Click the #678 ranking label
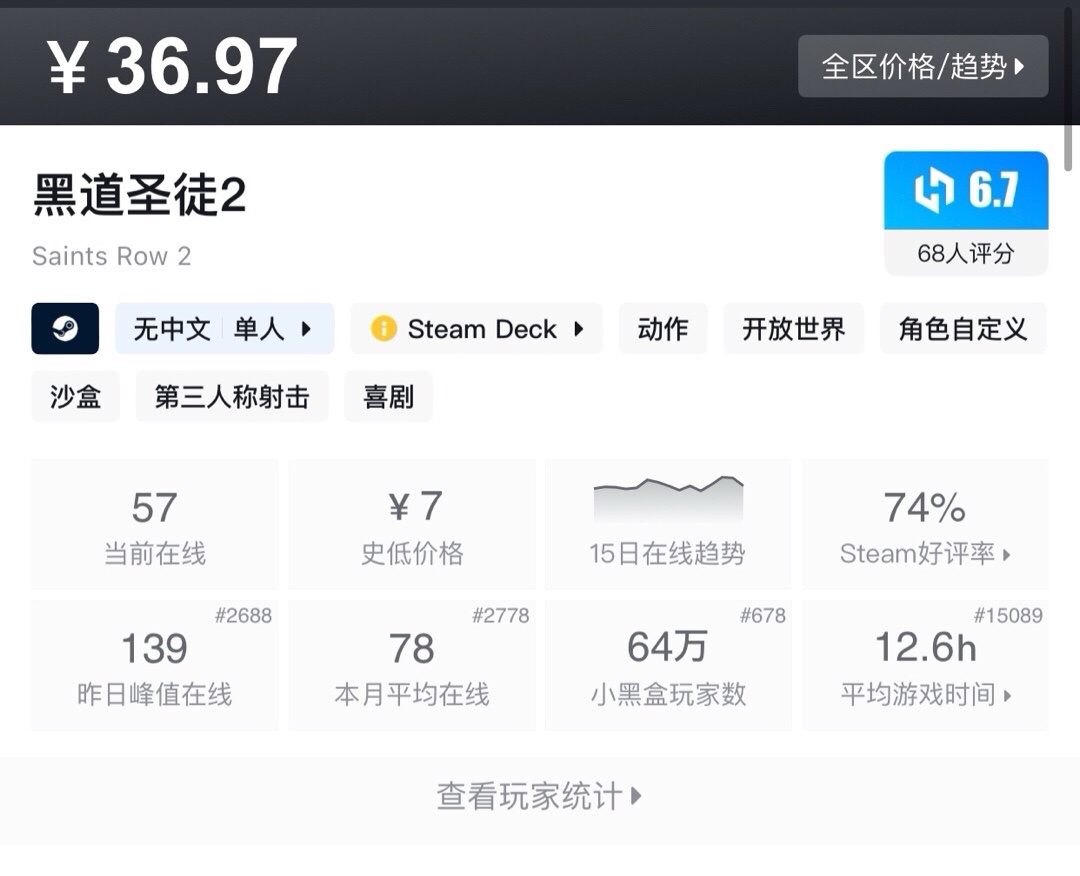The image size is (1080, 876). [x=762, y=616]
